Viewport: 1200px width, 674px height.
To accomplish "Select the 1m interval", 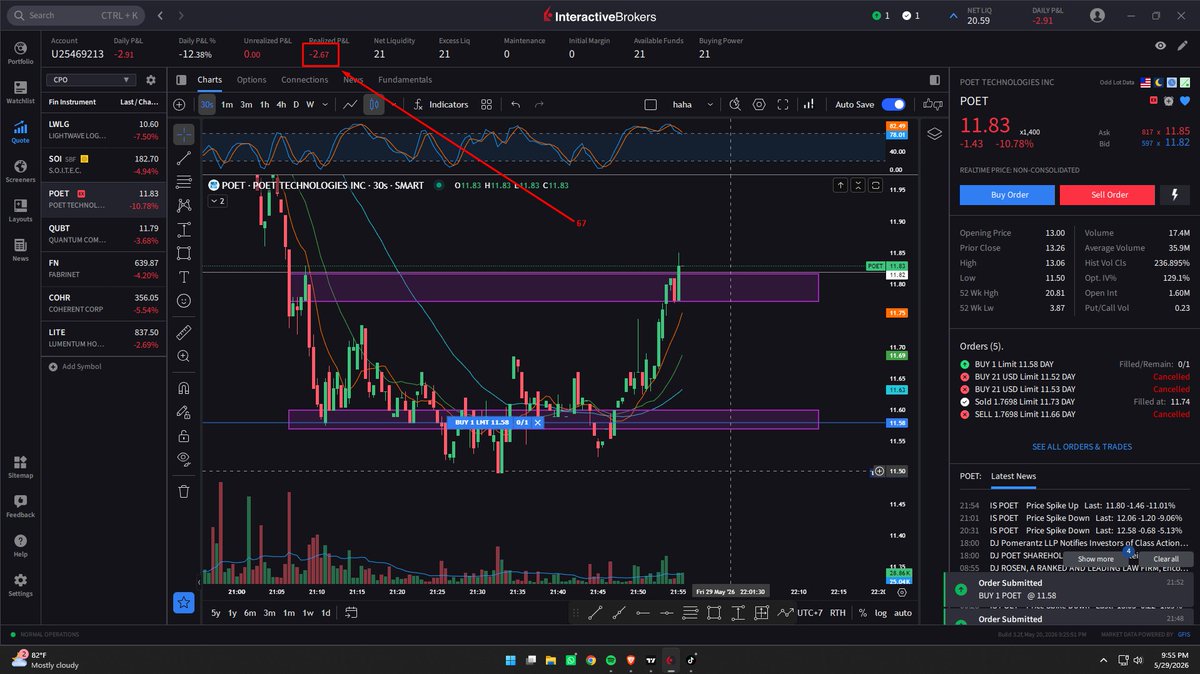I will [227, 104].
